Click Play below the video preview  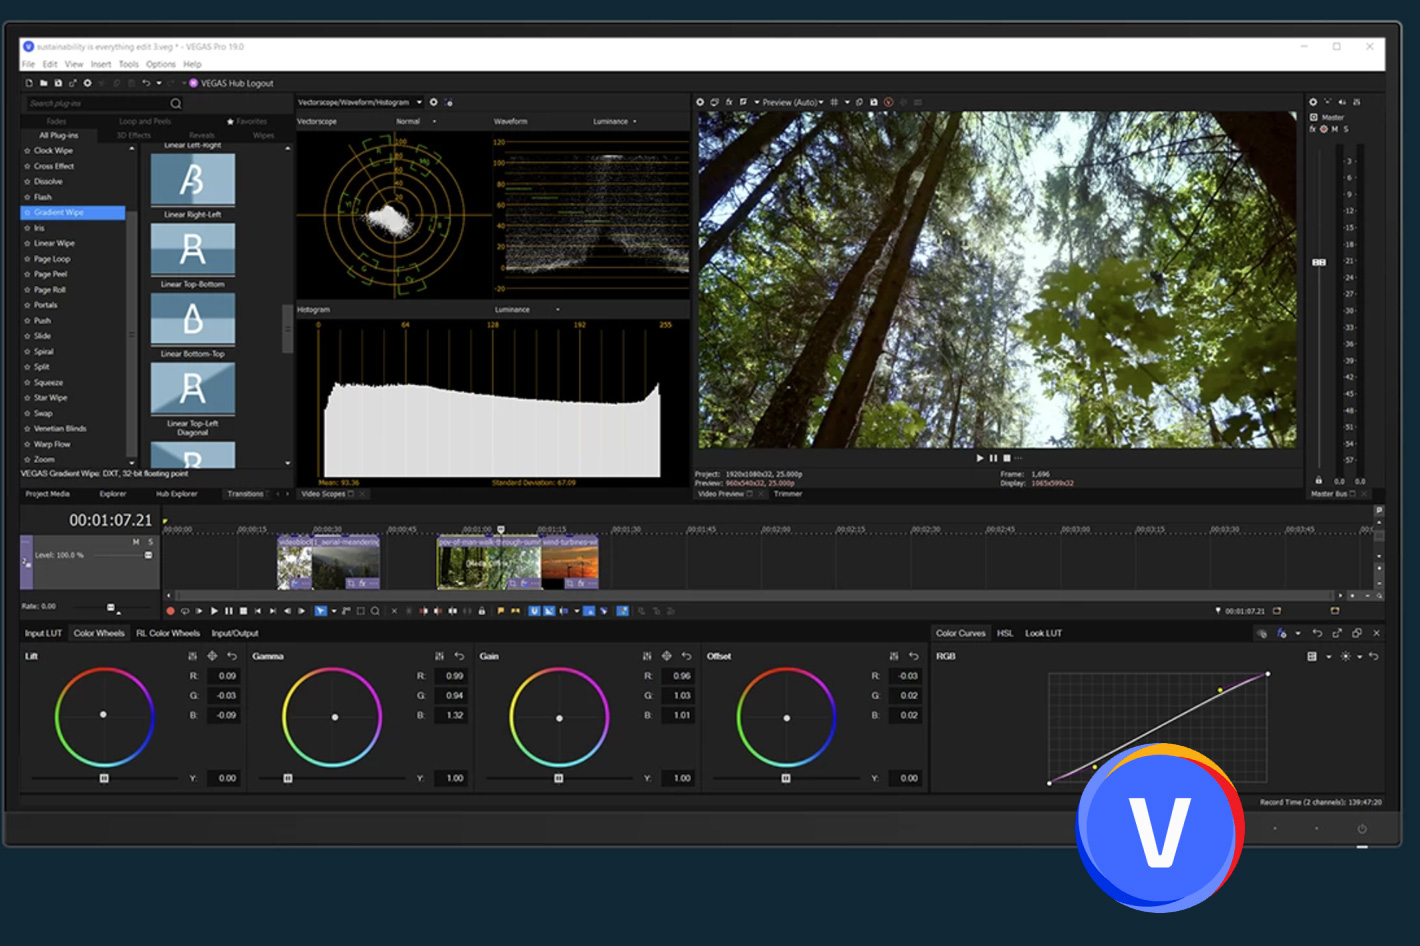tap(980, 458)
